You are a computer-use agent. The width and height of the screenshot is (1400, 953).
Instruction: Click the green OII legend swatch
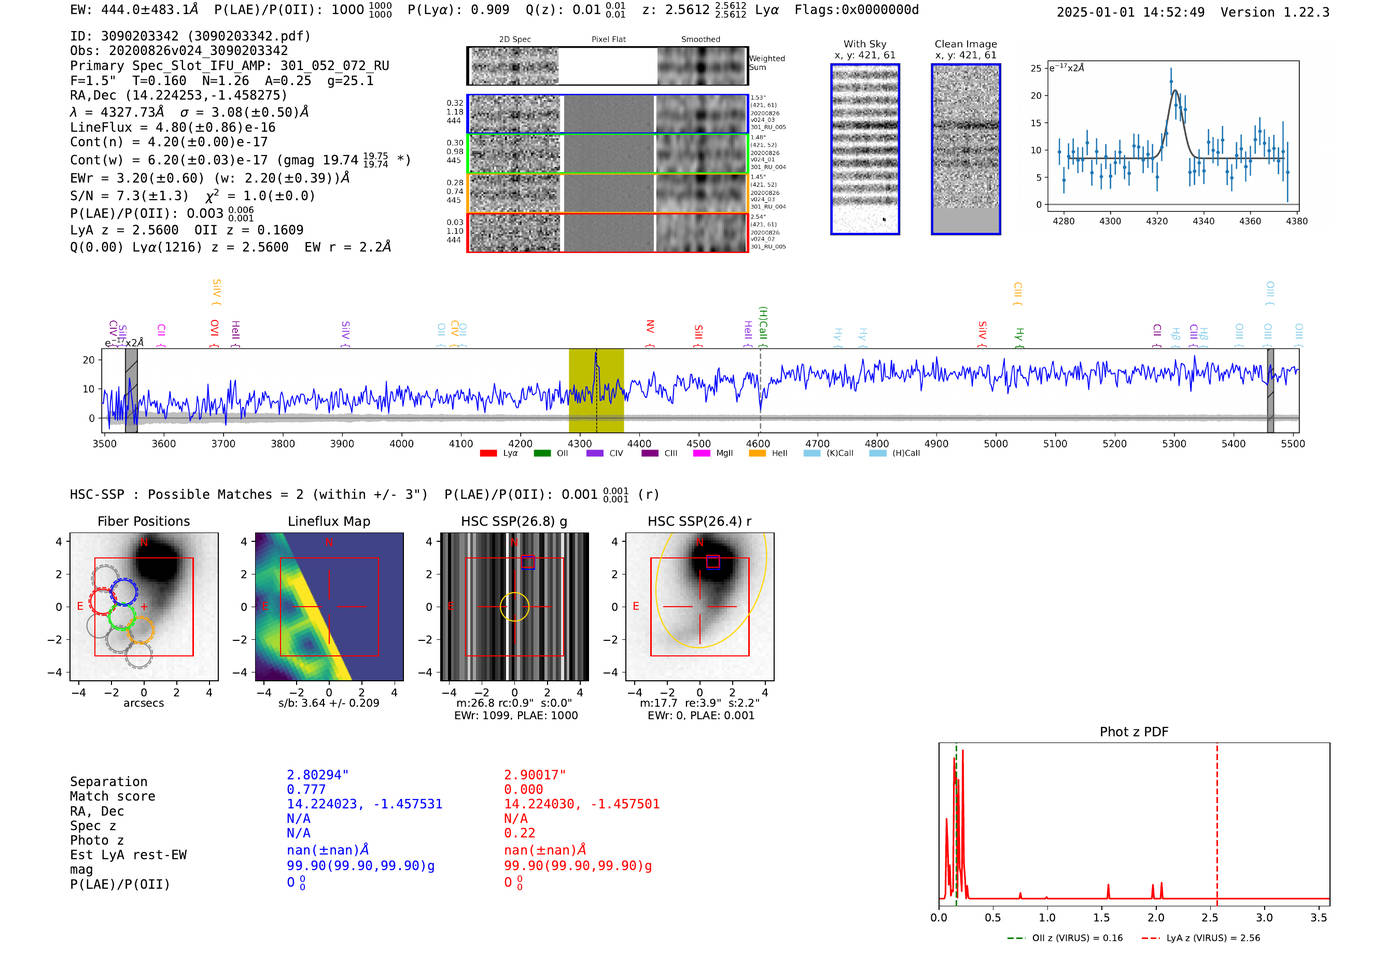pyautogui.click(x=542, y=454)
